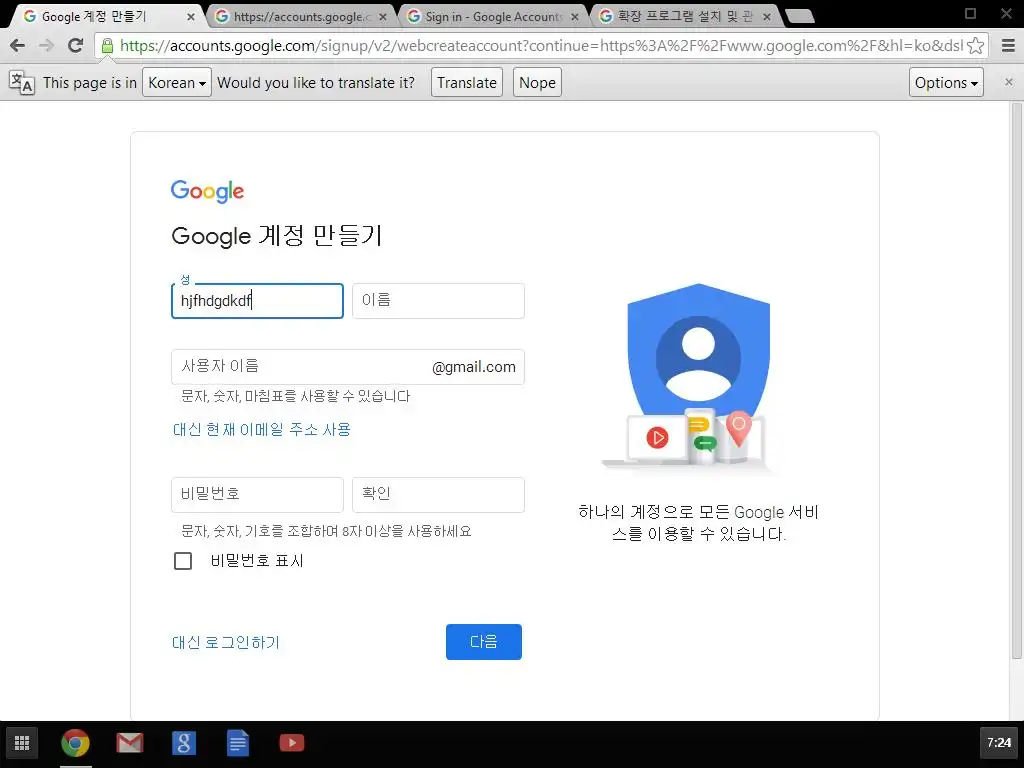
Task: Focus the '성' field containing hjfhdgdkdf
Action: (257, 301)
